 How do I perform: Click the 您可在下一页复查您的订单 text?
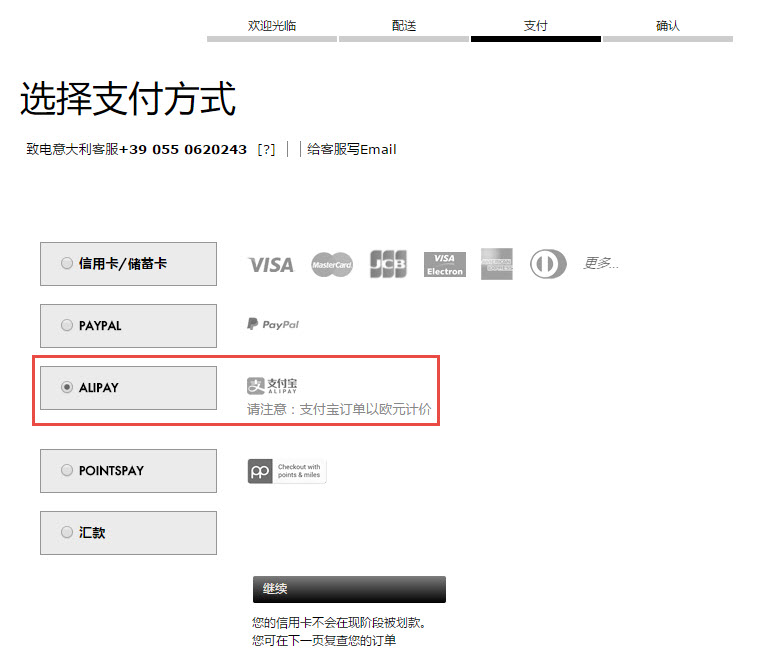point(324,640)
